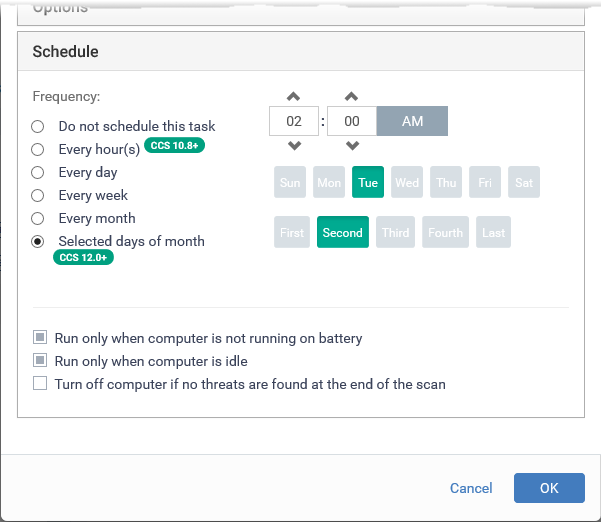Select Do not schedule this task
This screenshot has width=601, height=522.
click(x=38, y=126)
